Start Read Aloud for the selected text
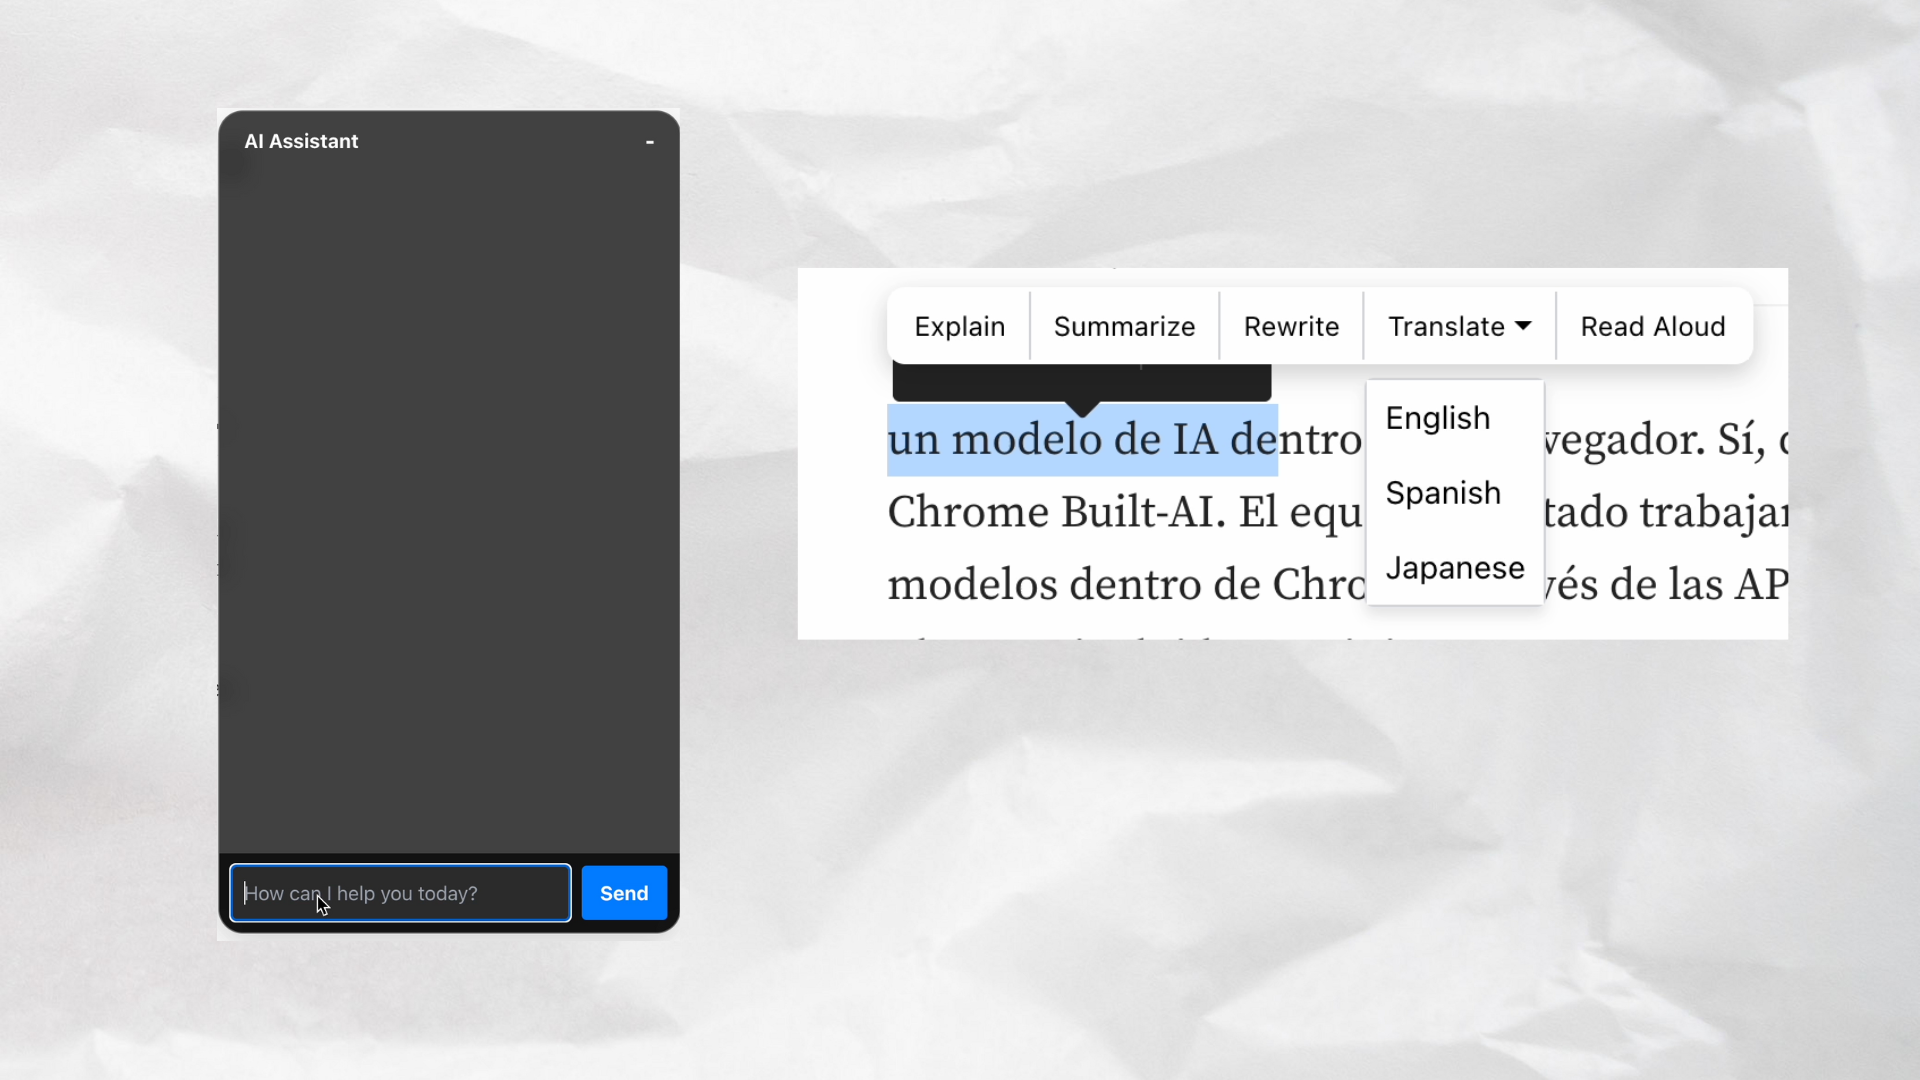The width and height of the screenshot is (1920, 1080). 1652,327
